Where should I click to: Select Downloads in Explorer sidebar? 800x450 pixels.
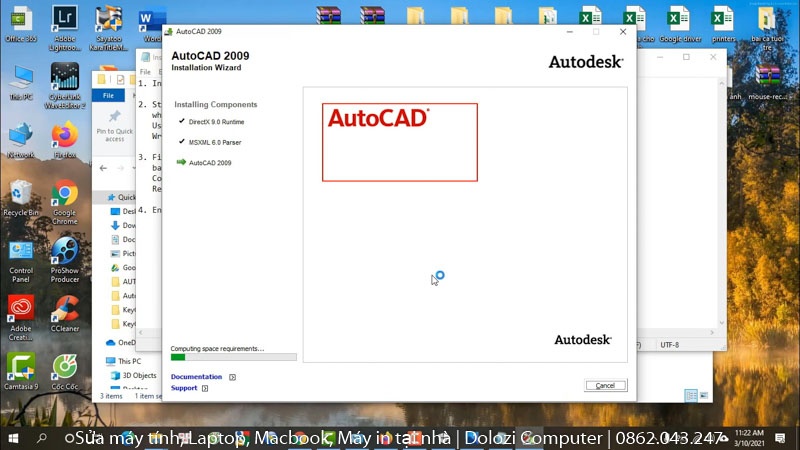[x=123, y=225]
